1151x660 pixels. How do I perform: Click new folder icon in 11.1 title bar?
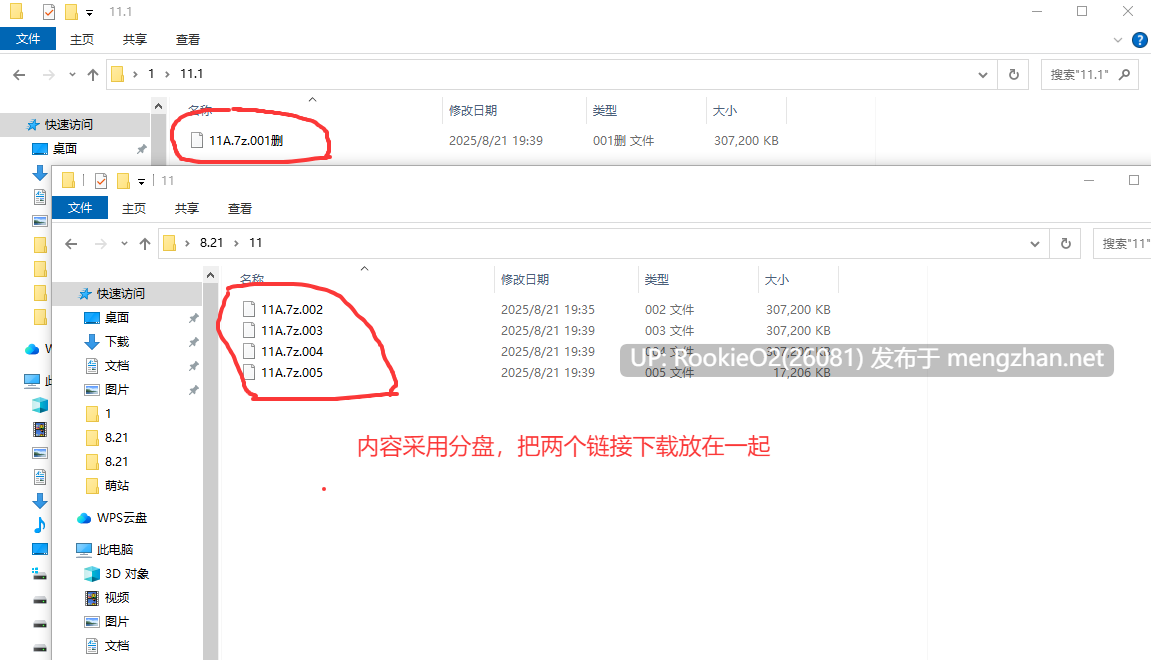pos(71,12)
